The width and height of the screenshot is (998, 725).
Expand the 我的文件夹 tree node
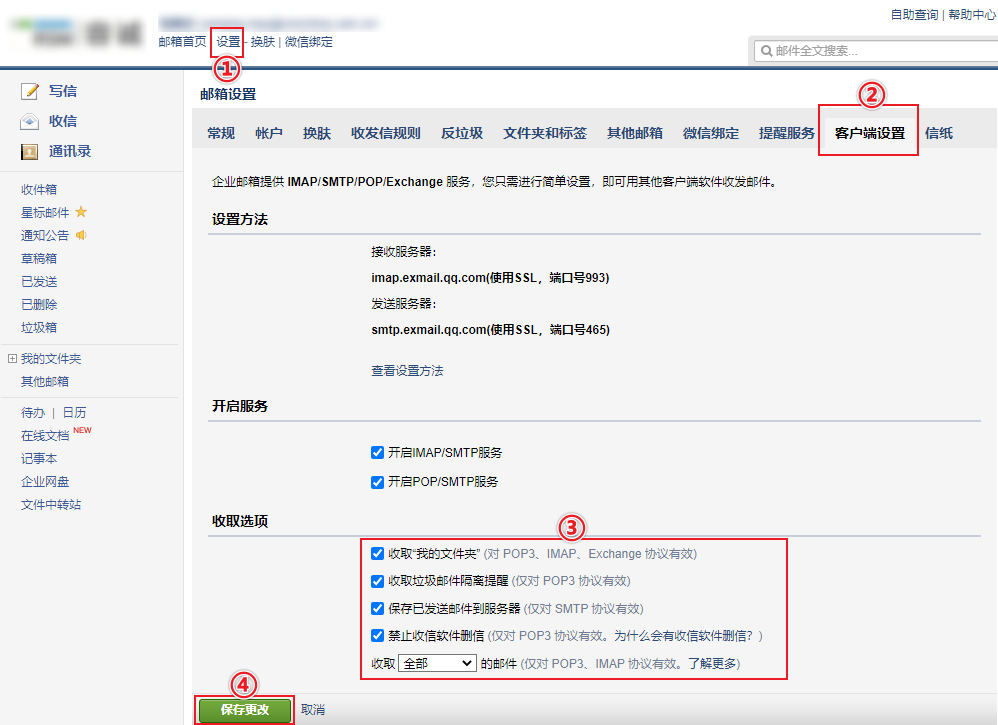click(x=12, y=358)
